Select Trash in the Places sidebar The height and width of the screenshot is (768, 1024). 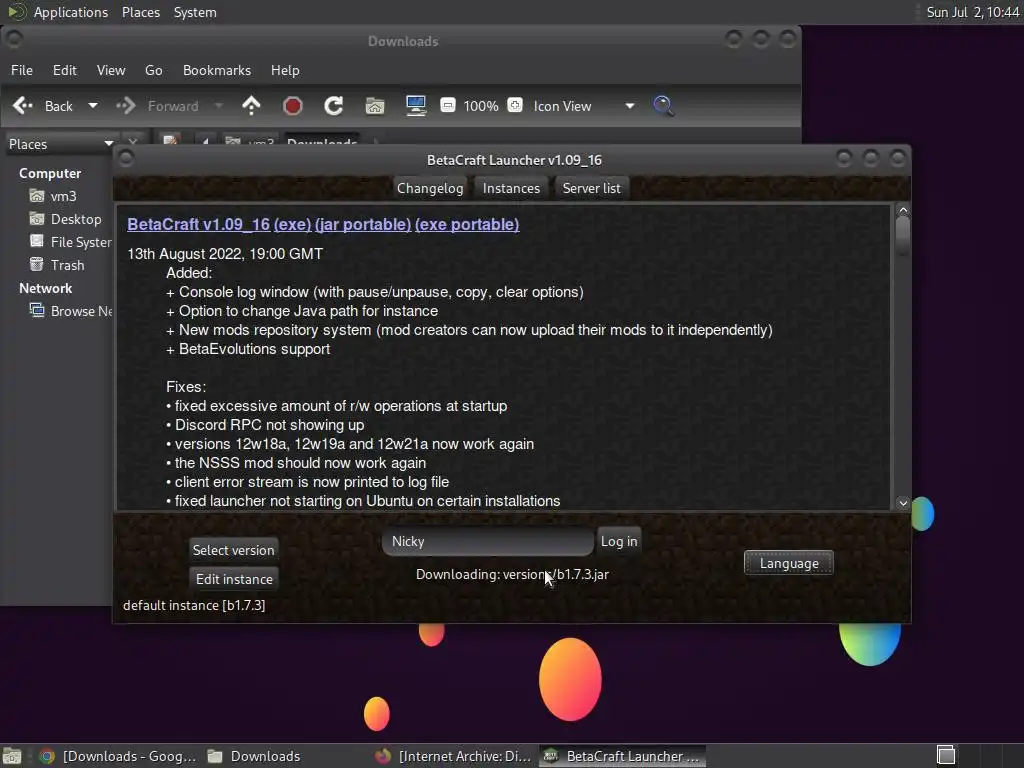(57, 265)
